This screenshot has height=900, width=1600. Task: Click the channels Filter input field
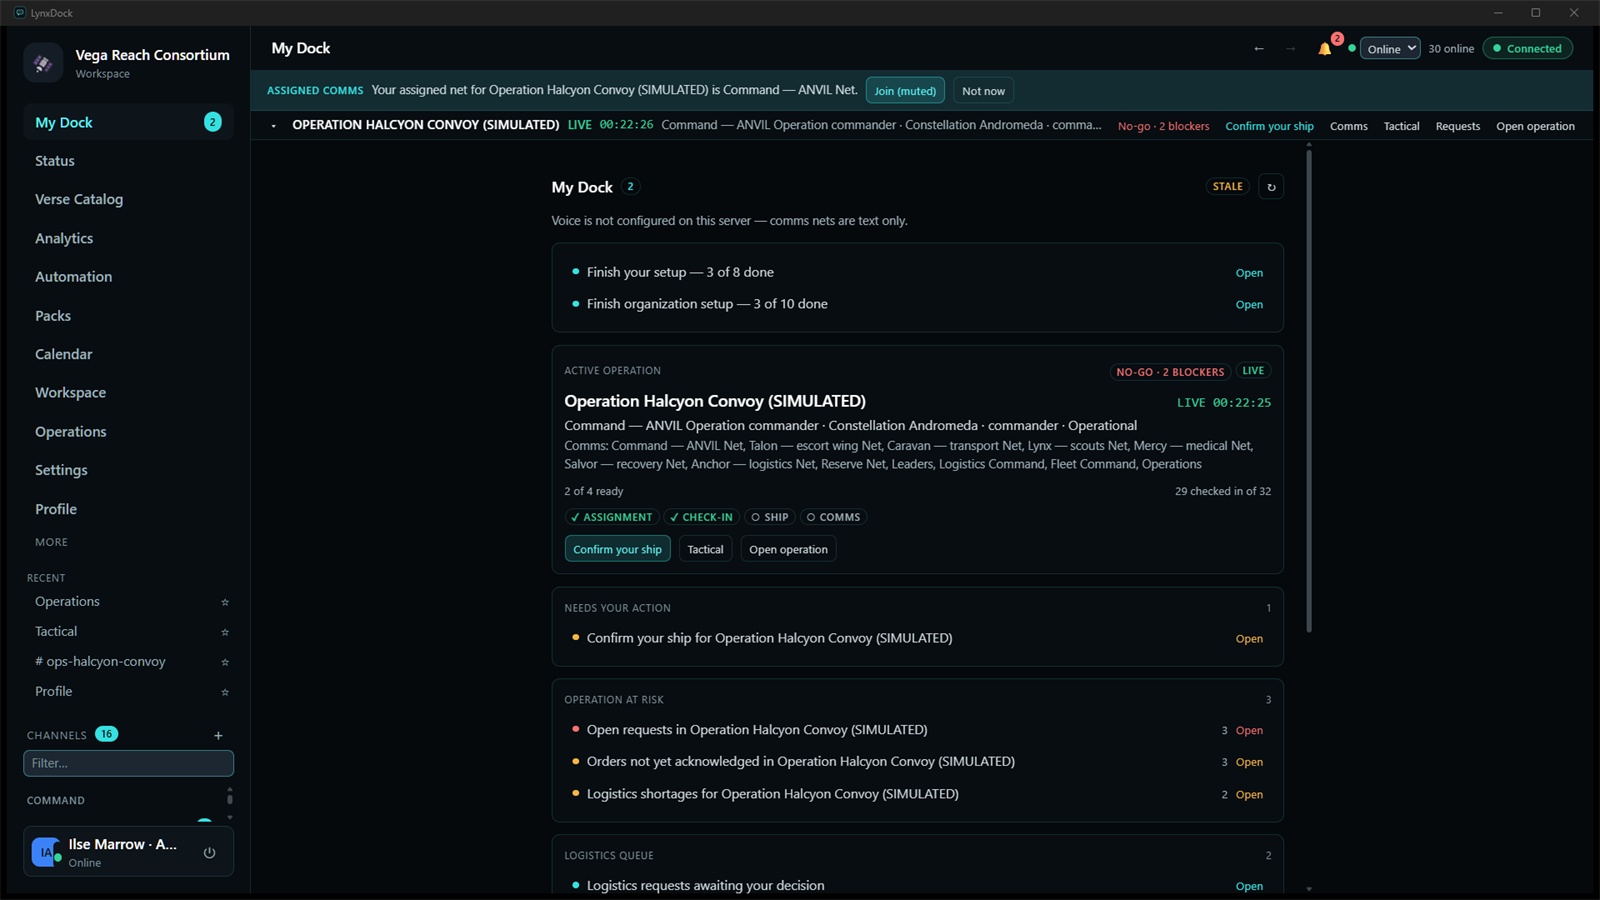click(128, 763)
